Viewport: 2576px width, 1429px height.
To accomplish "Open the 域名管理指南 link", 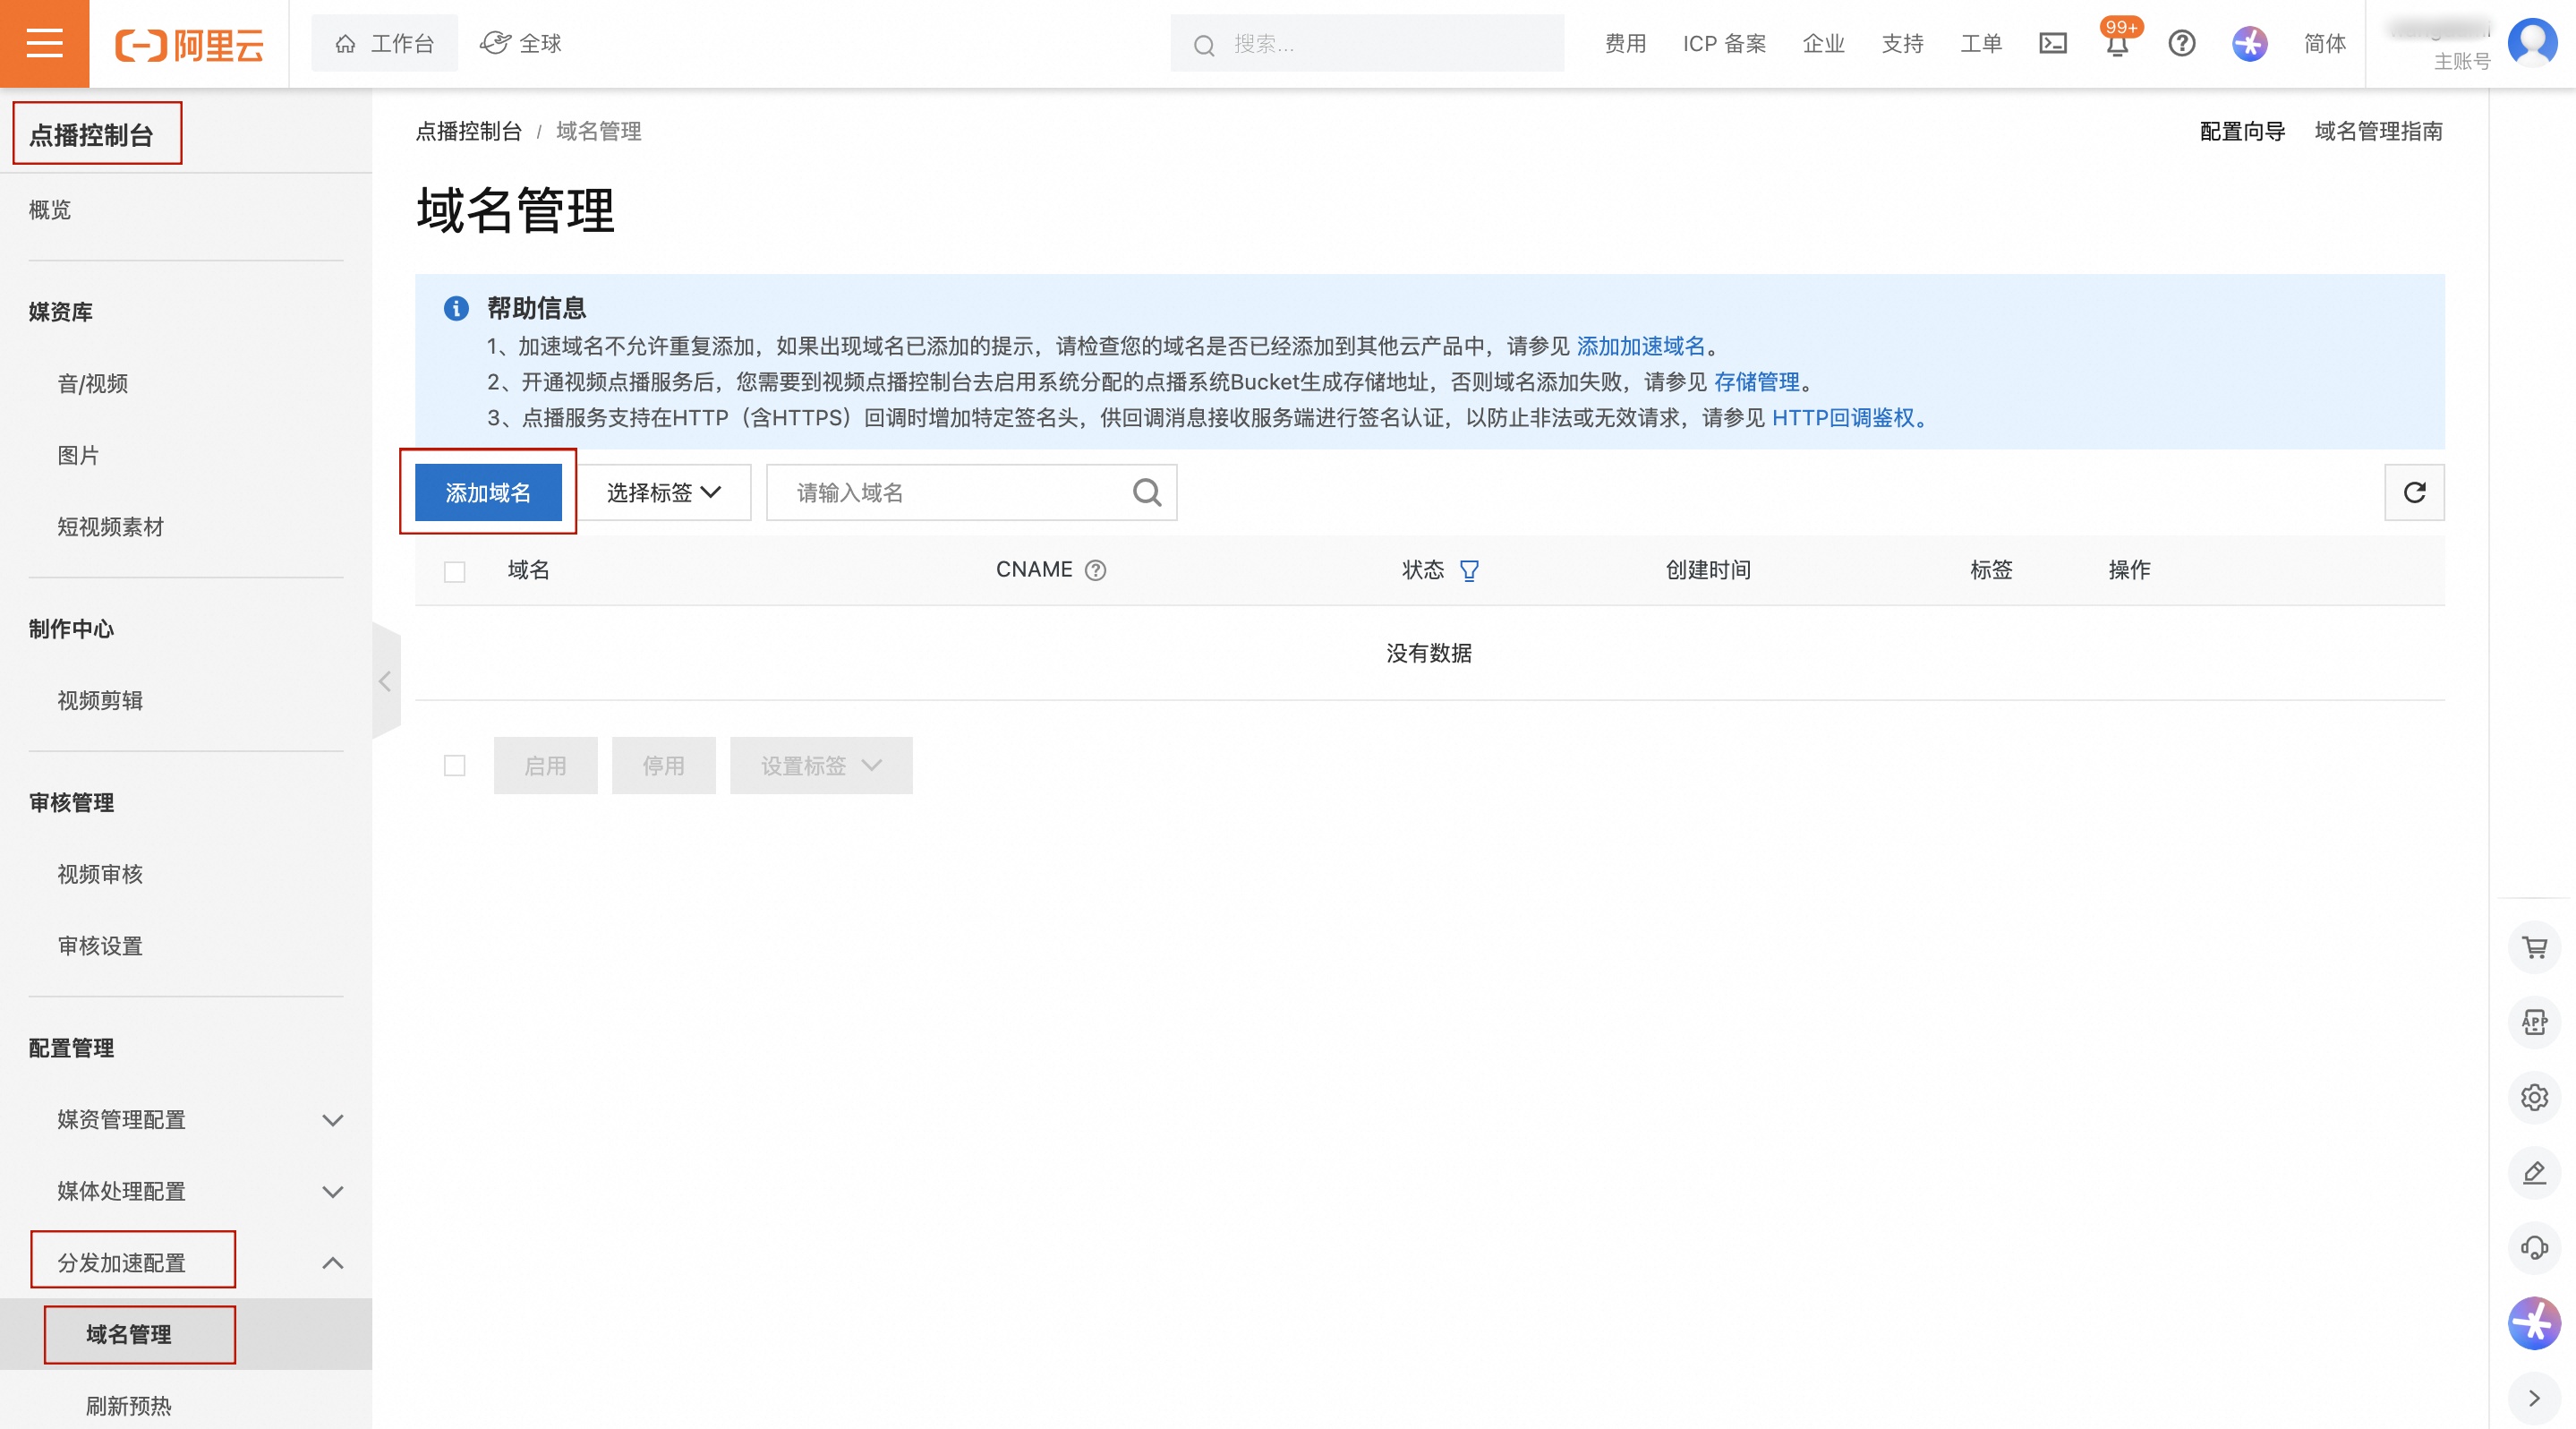I will click(2378, 131).
